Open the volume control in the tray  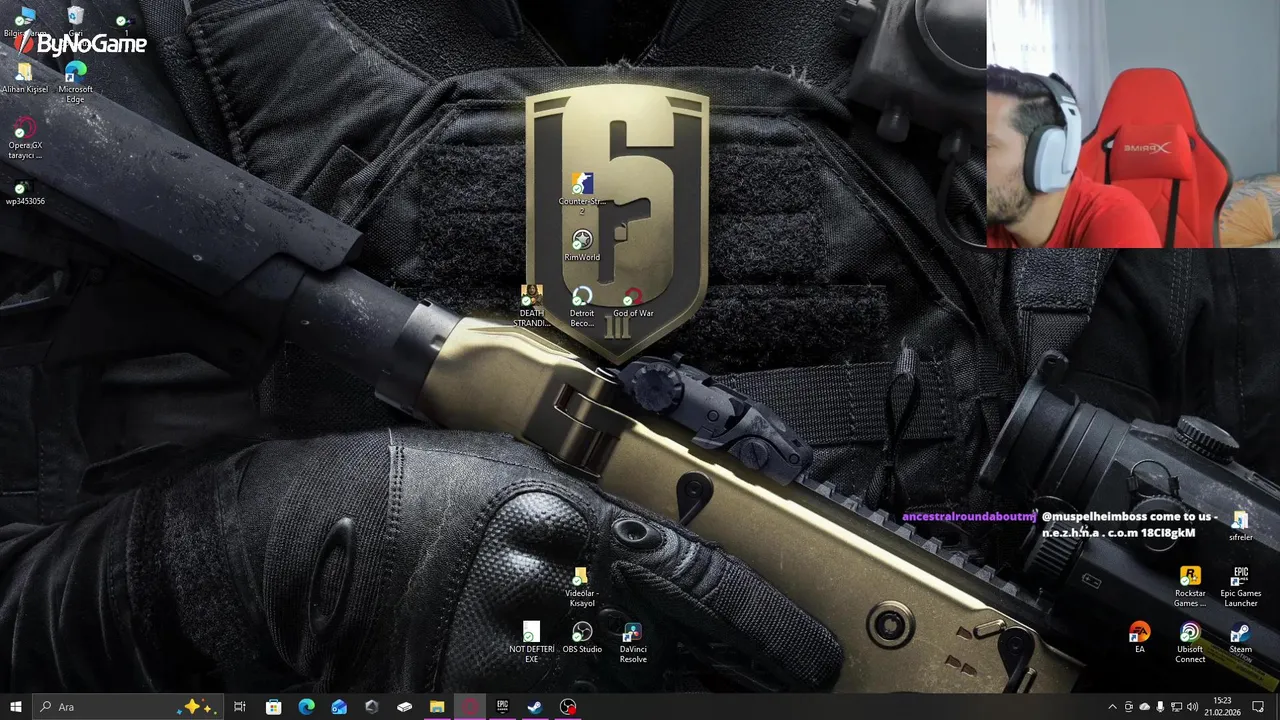[x=1192, y=707]
